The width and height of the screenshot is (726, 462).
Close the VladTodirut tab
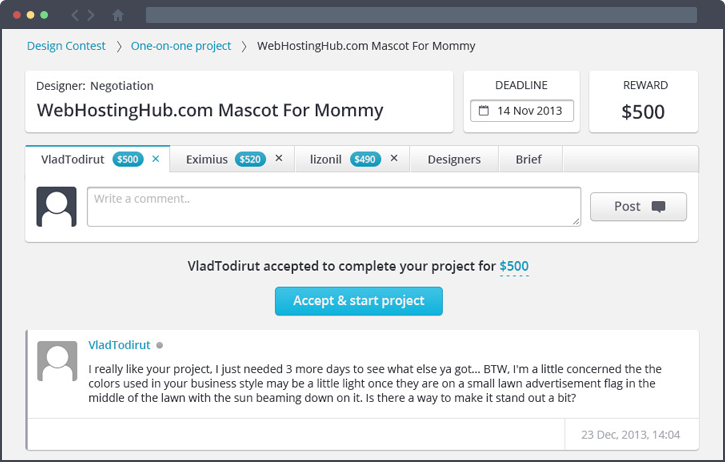coord(156,159)
